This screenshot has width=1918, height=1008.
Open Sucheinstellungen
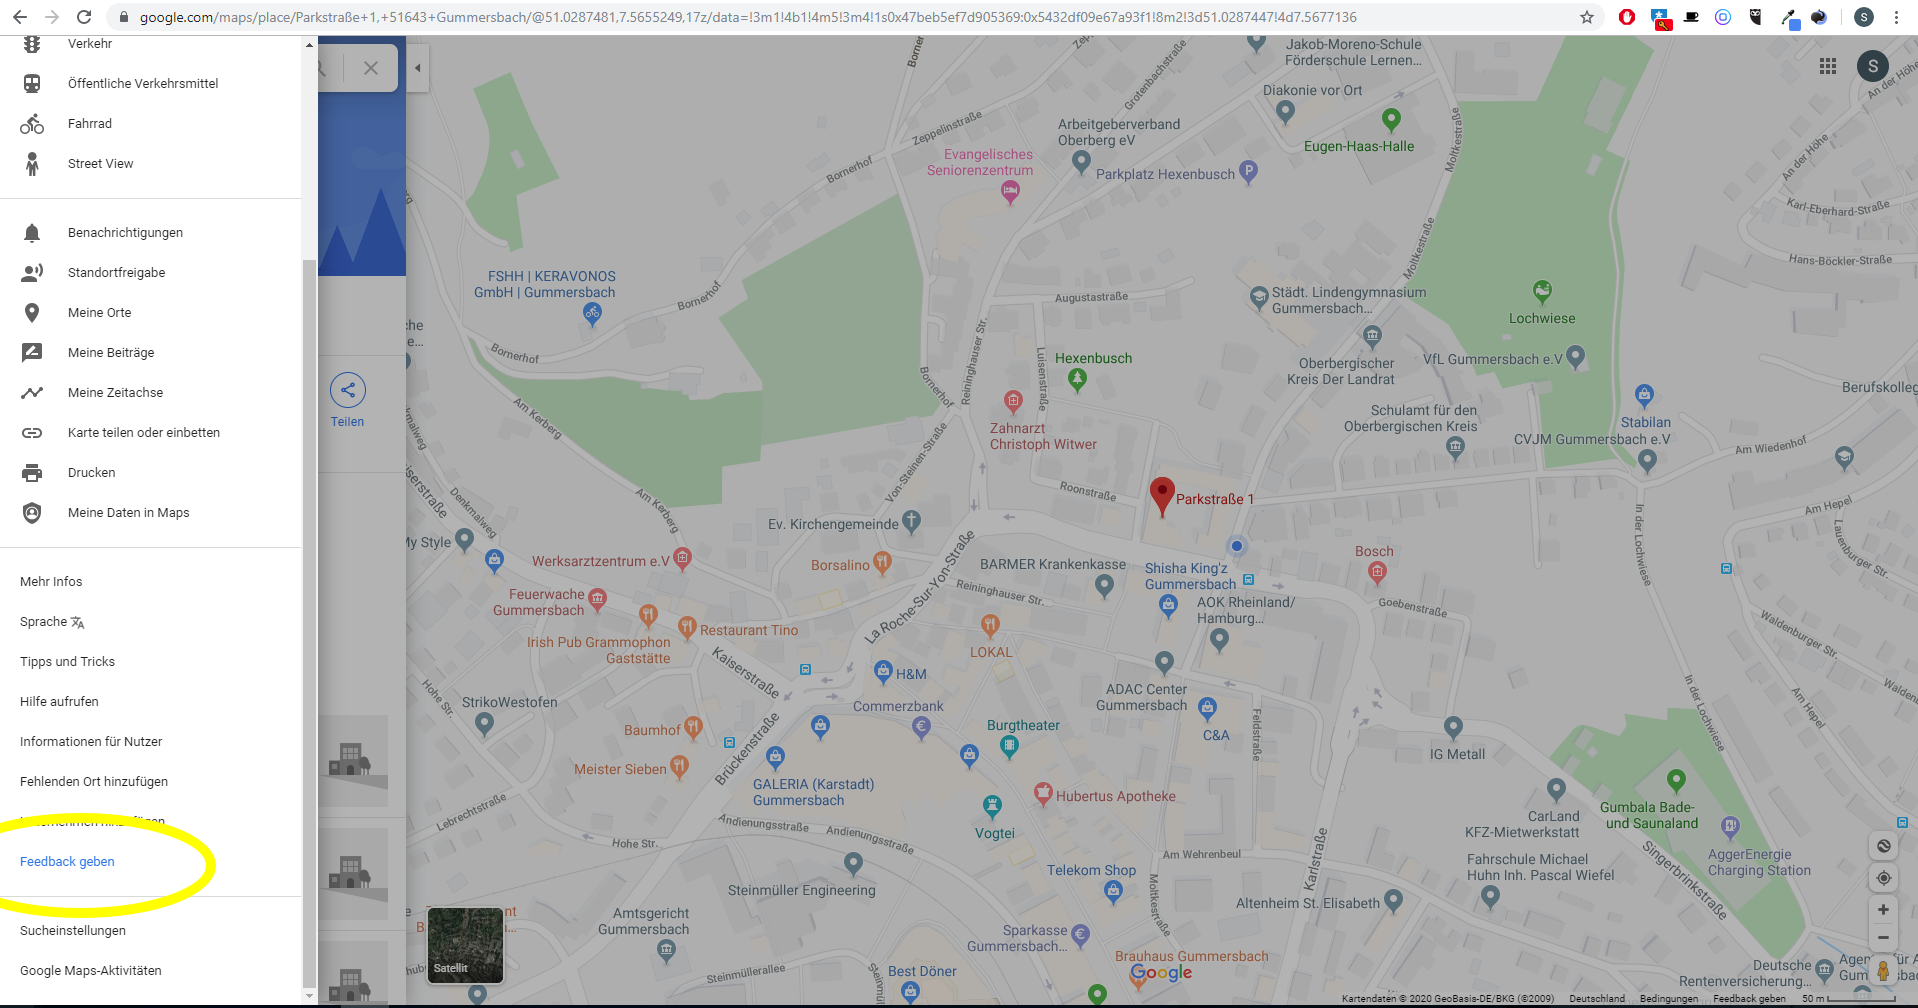(x=73, y=931)
